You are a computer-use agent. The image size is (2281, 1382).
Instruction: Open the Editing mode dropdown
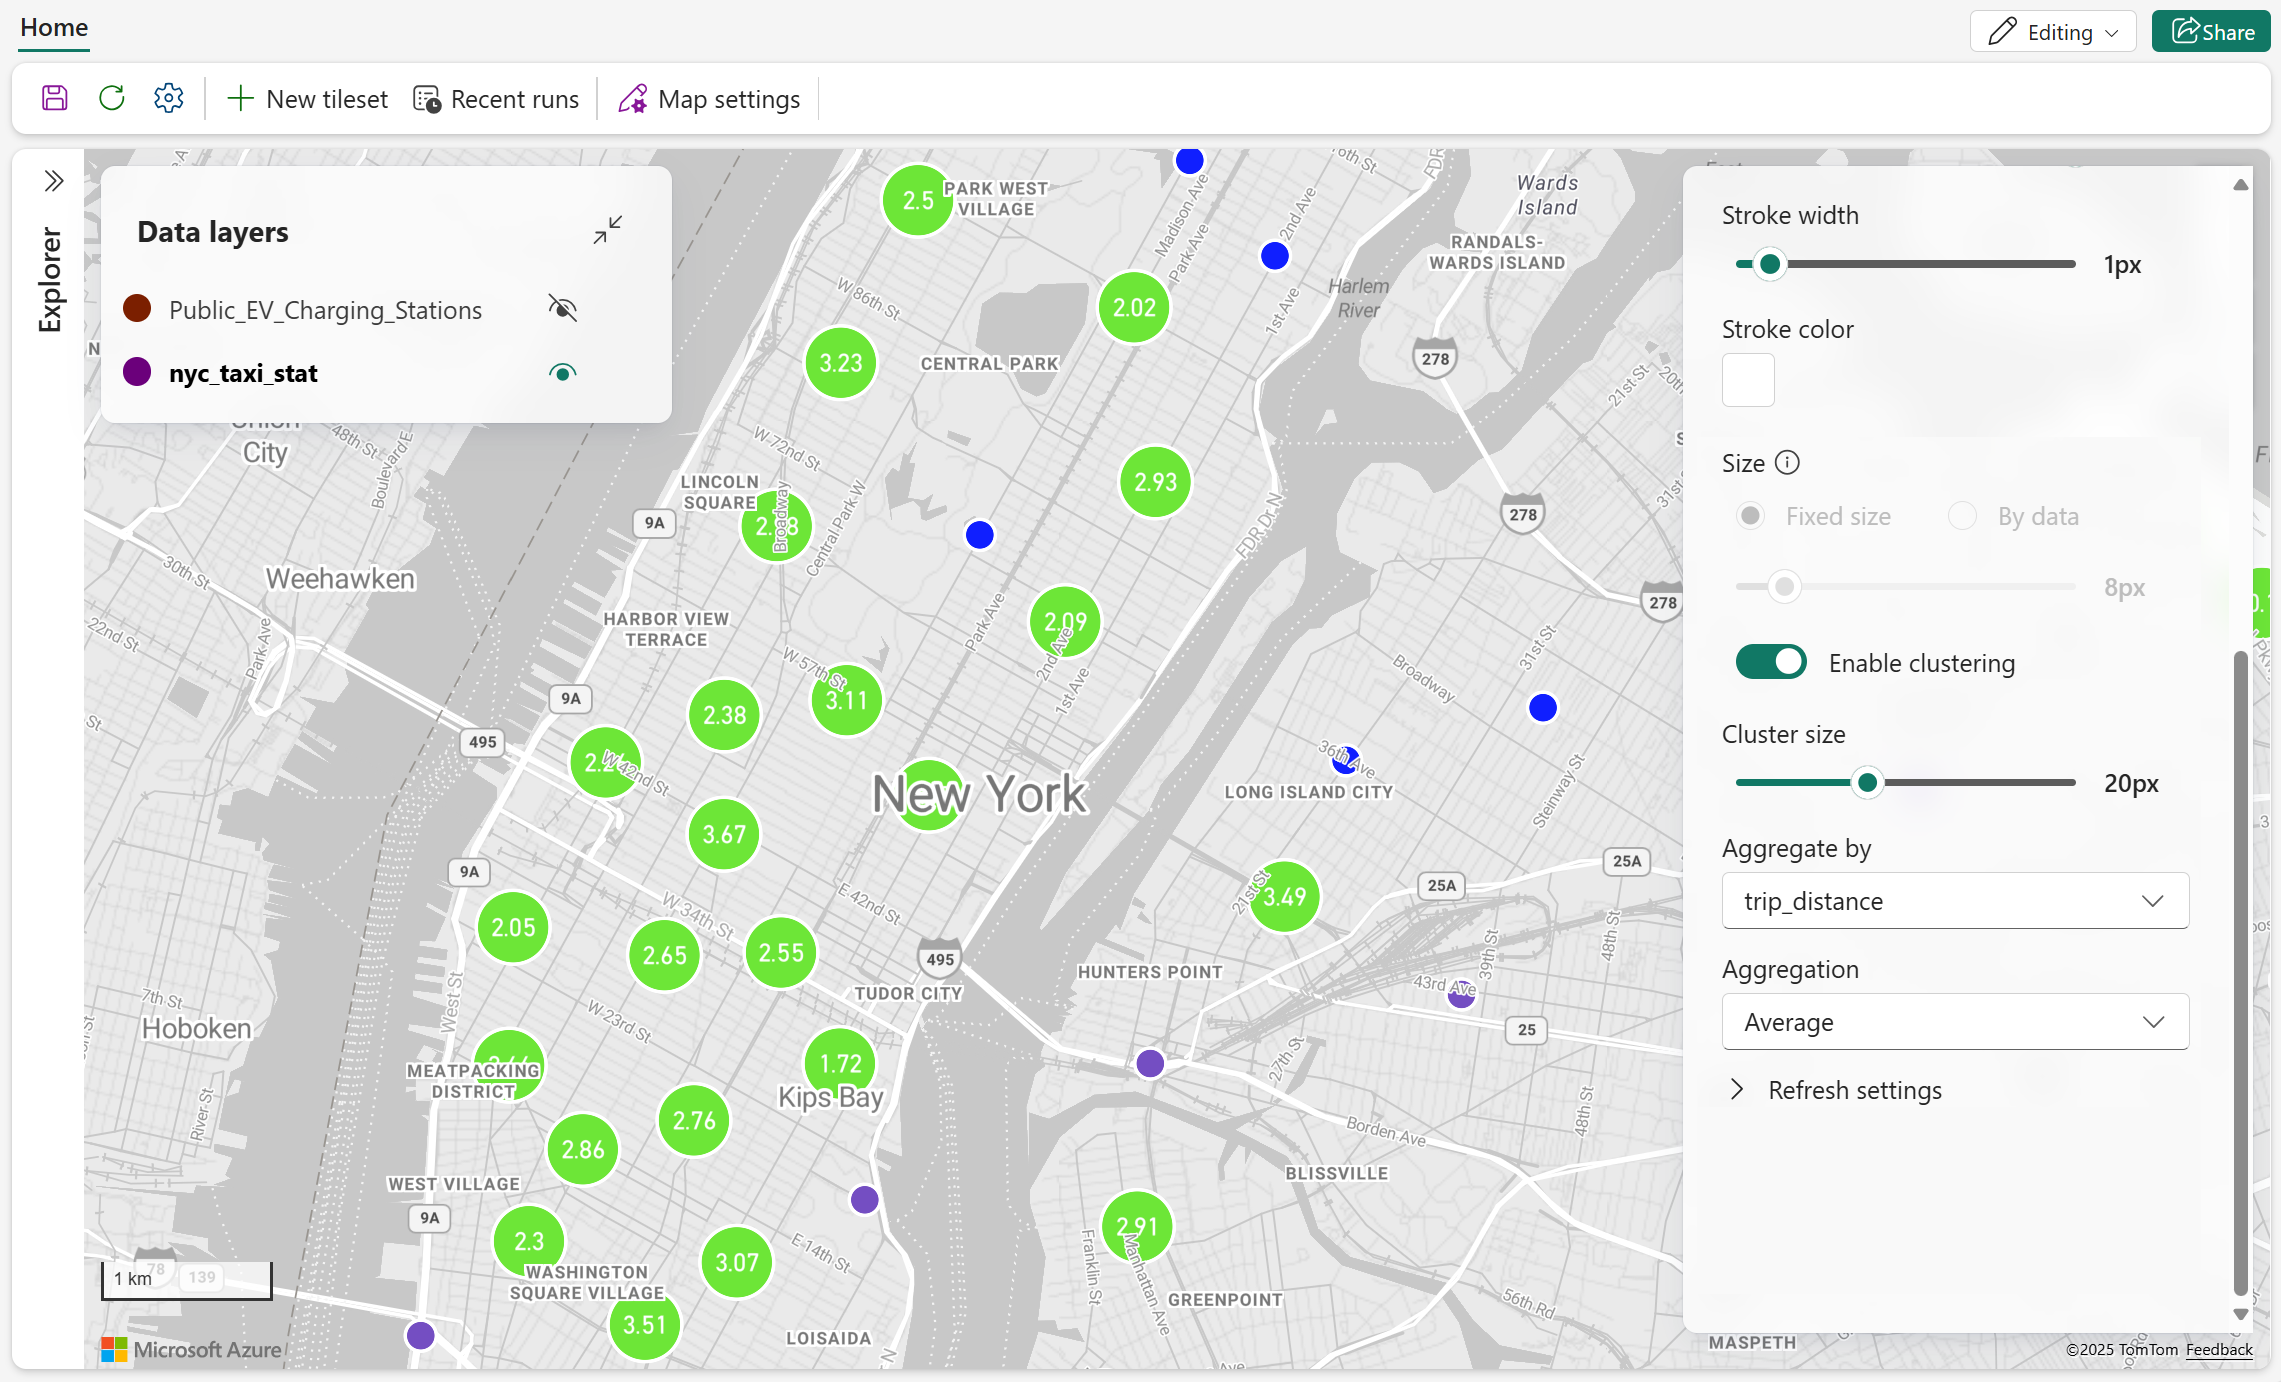click(2053, 32)
